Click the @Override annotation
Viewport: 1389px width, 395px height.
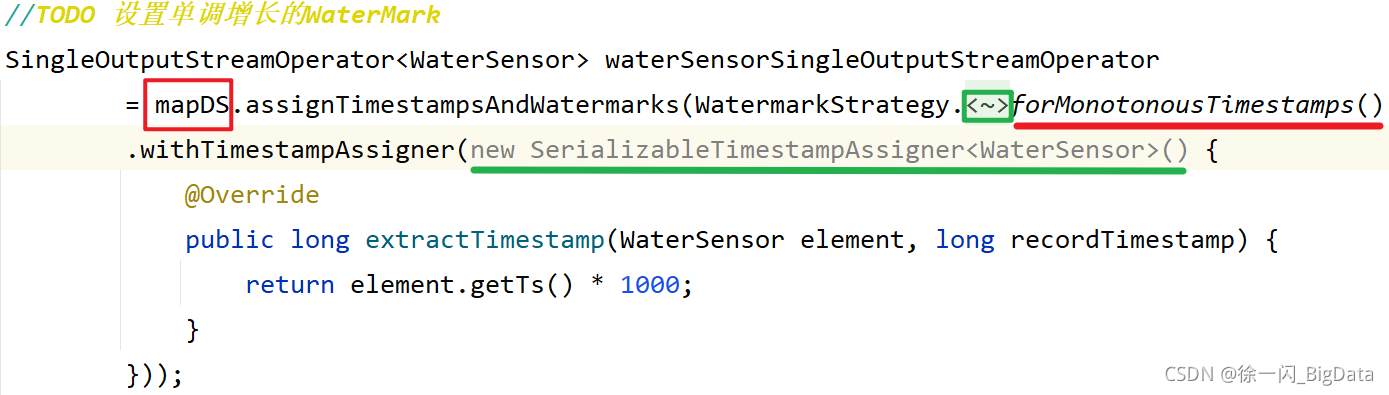point(252,195)
